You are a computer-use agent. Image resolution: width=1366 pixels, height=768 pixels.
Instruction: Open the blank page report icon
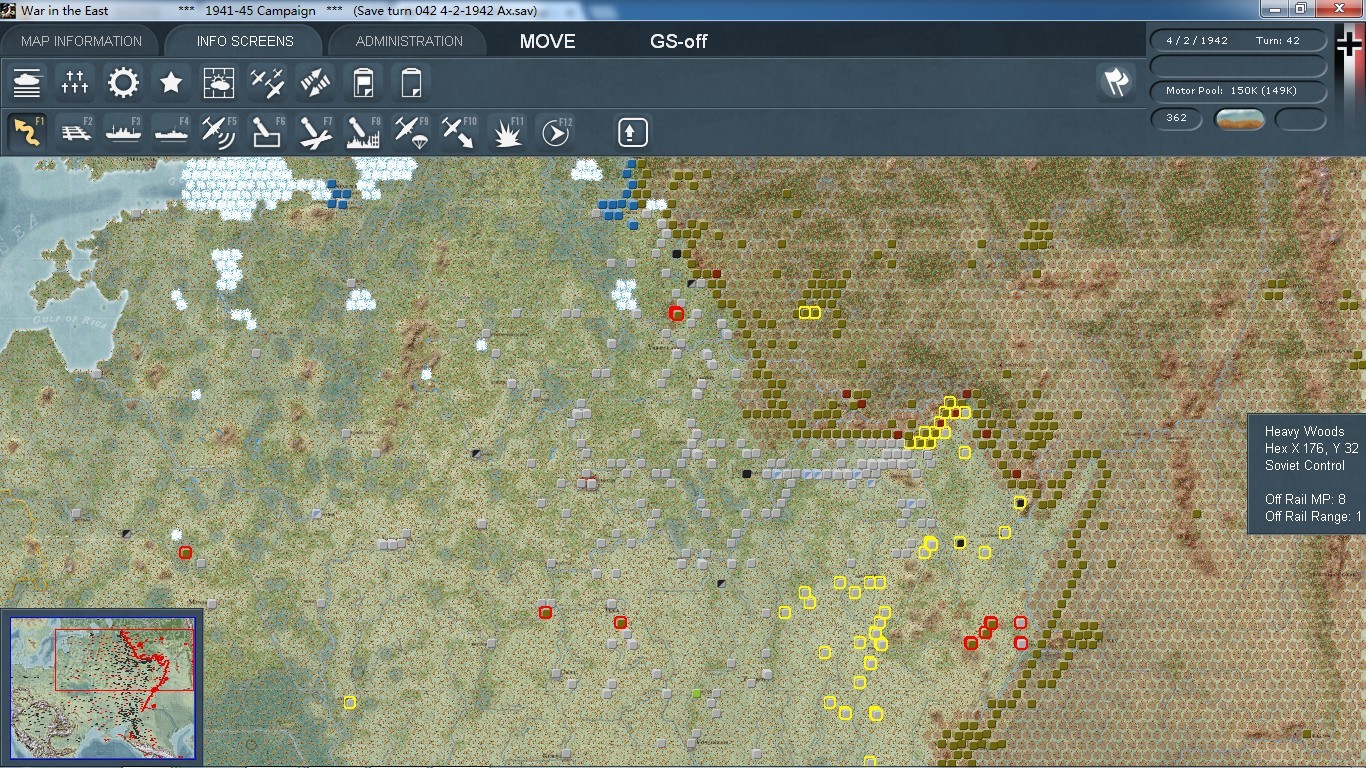coord(411,83)
